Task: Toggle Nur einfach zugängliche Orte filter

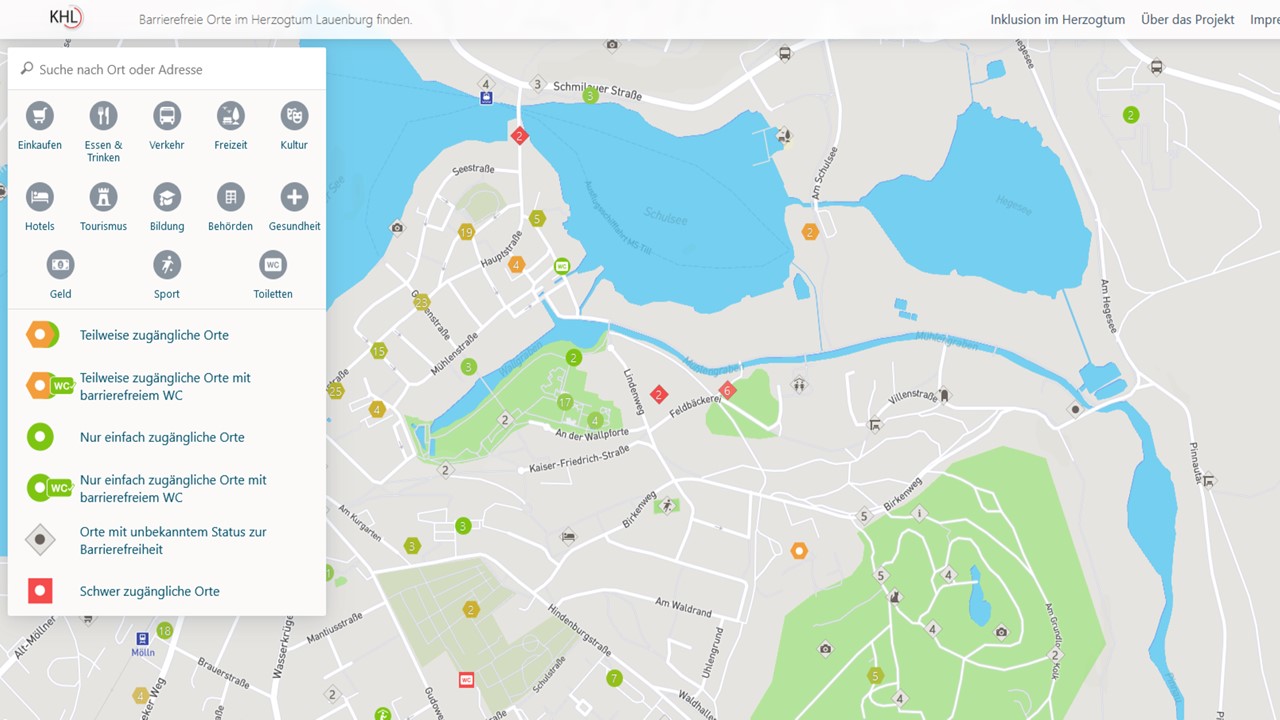Action: click(162, 437)
